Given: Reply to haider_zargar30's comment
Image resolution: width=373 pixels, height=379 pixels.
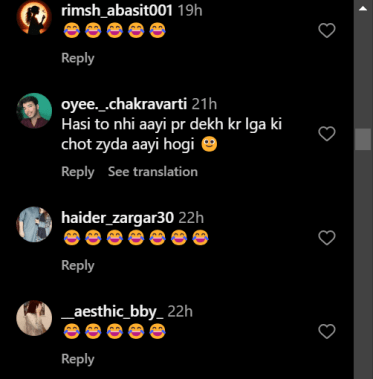Looking at the screenshot, I should coord(78,266).
